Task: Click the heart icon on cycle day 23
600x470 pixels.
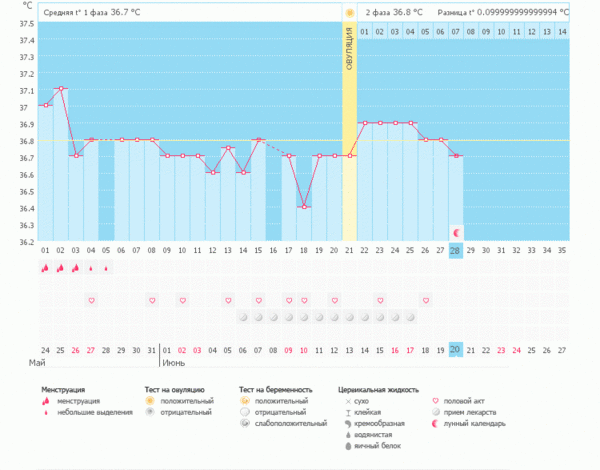Action: (380, 300)
